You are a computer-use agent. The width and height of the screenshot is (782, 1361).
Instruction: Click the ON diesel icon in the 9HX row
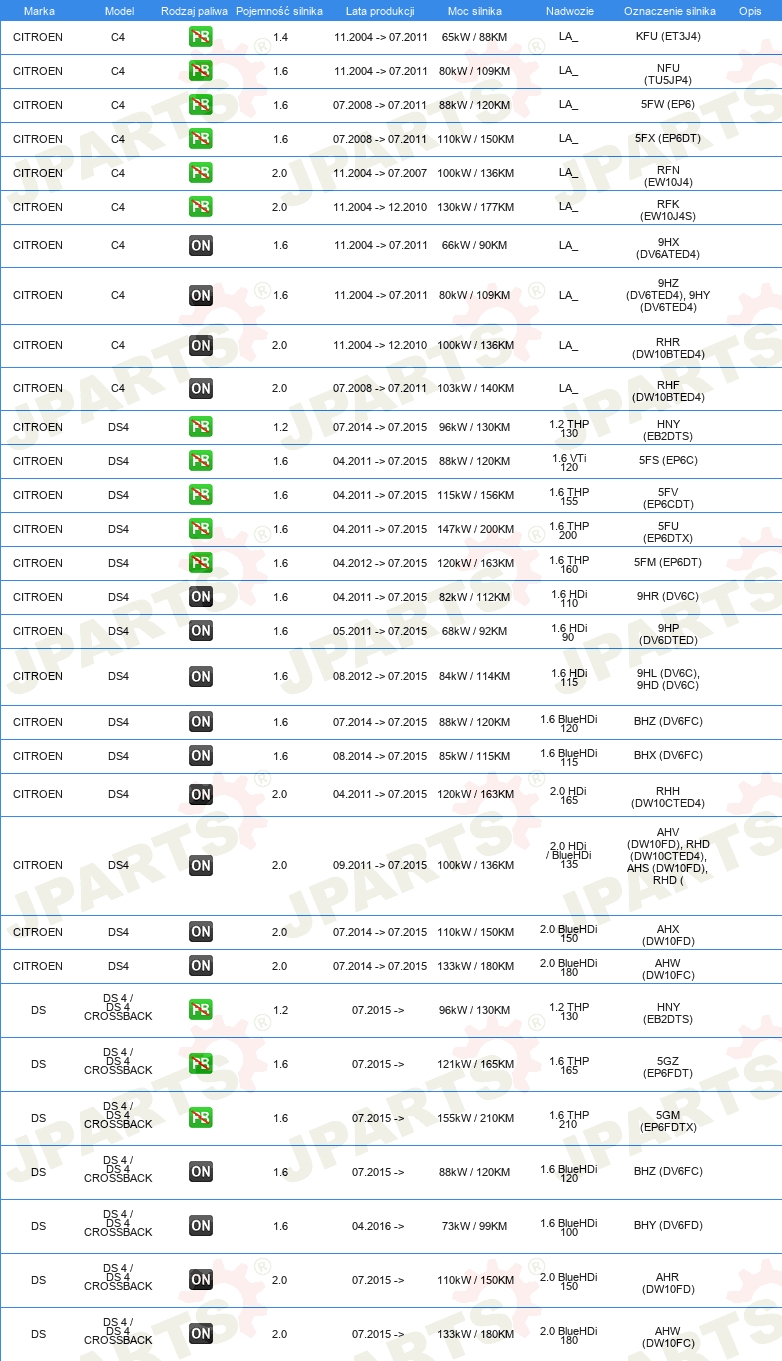201,245
